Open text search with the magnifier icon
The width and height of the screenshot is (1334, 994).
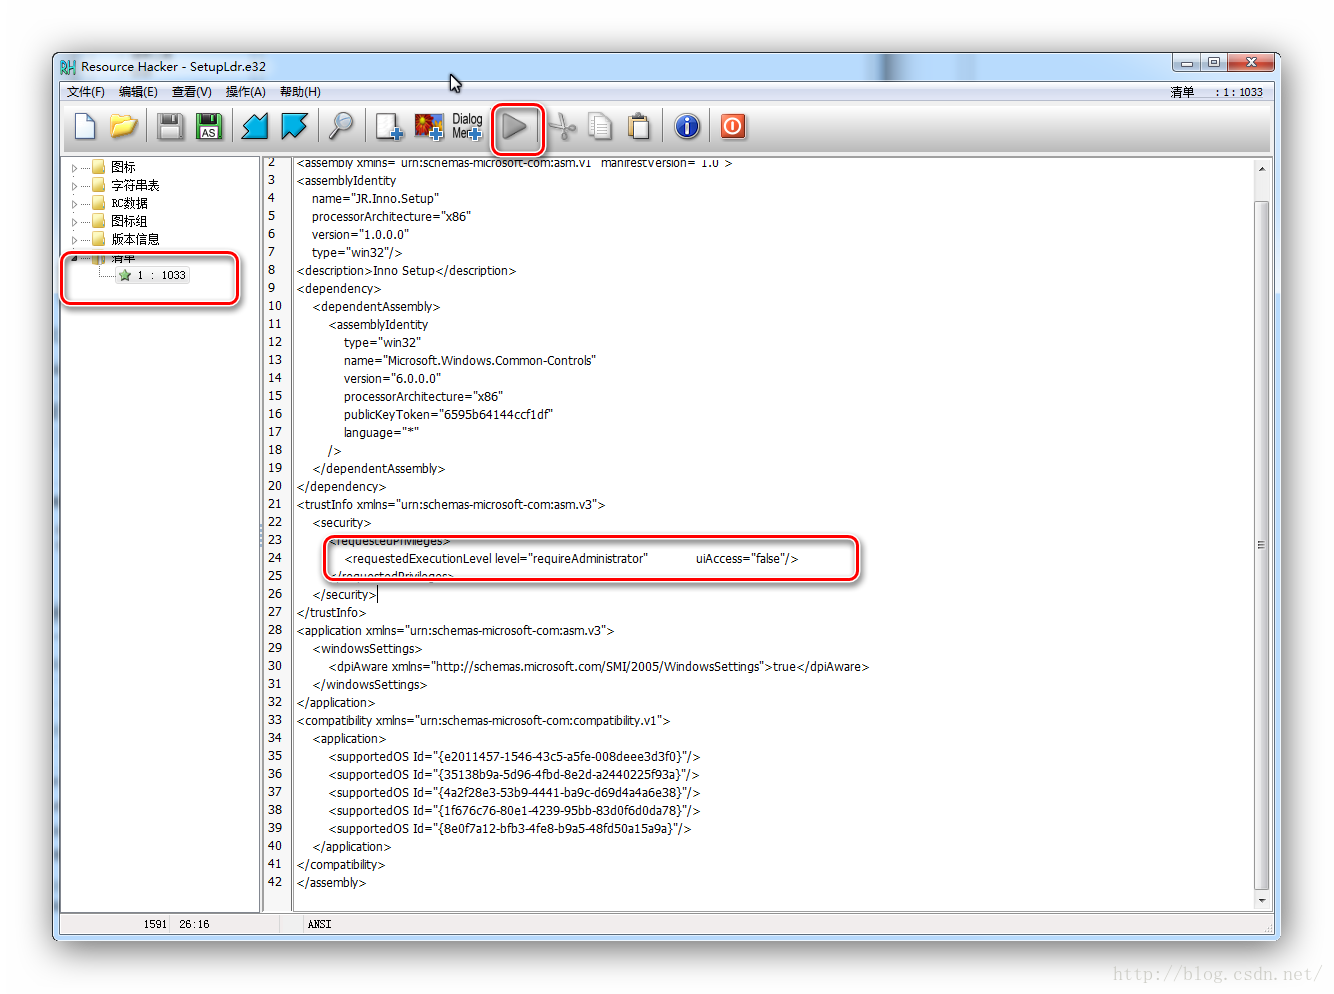[341, 126]
